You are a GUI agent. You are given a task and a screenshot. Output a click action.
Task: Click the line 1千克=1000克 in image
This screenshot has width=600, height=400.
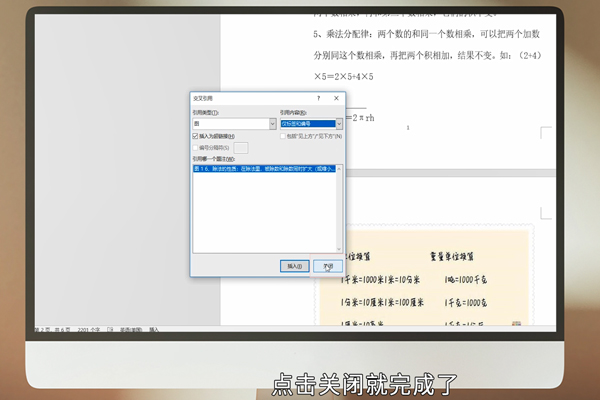(466, 303)
